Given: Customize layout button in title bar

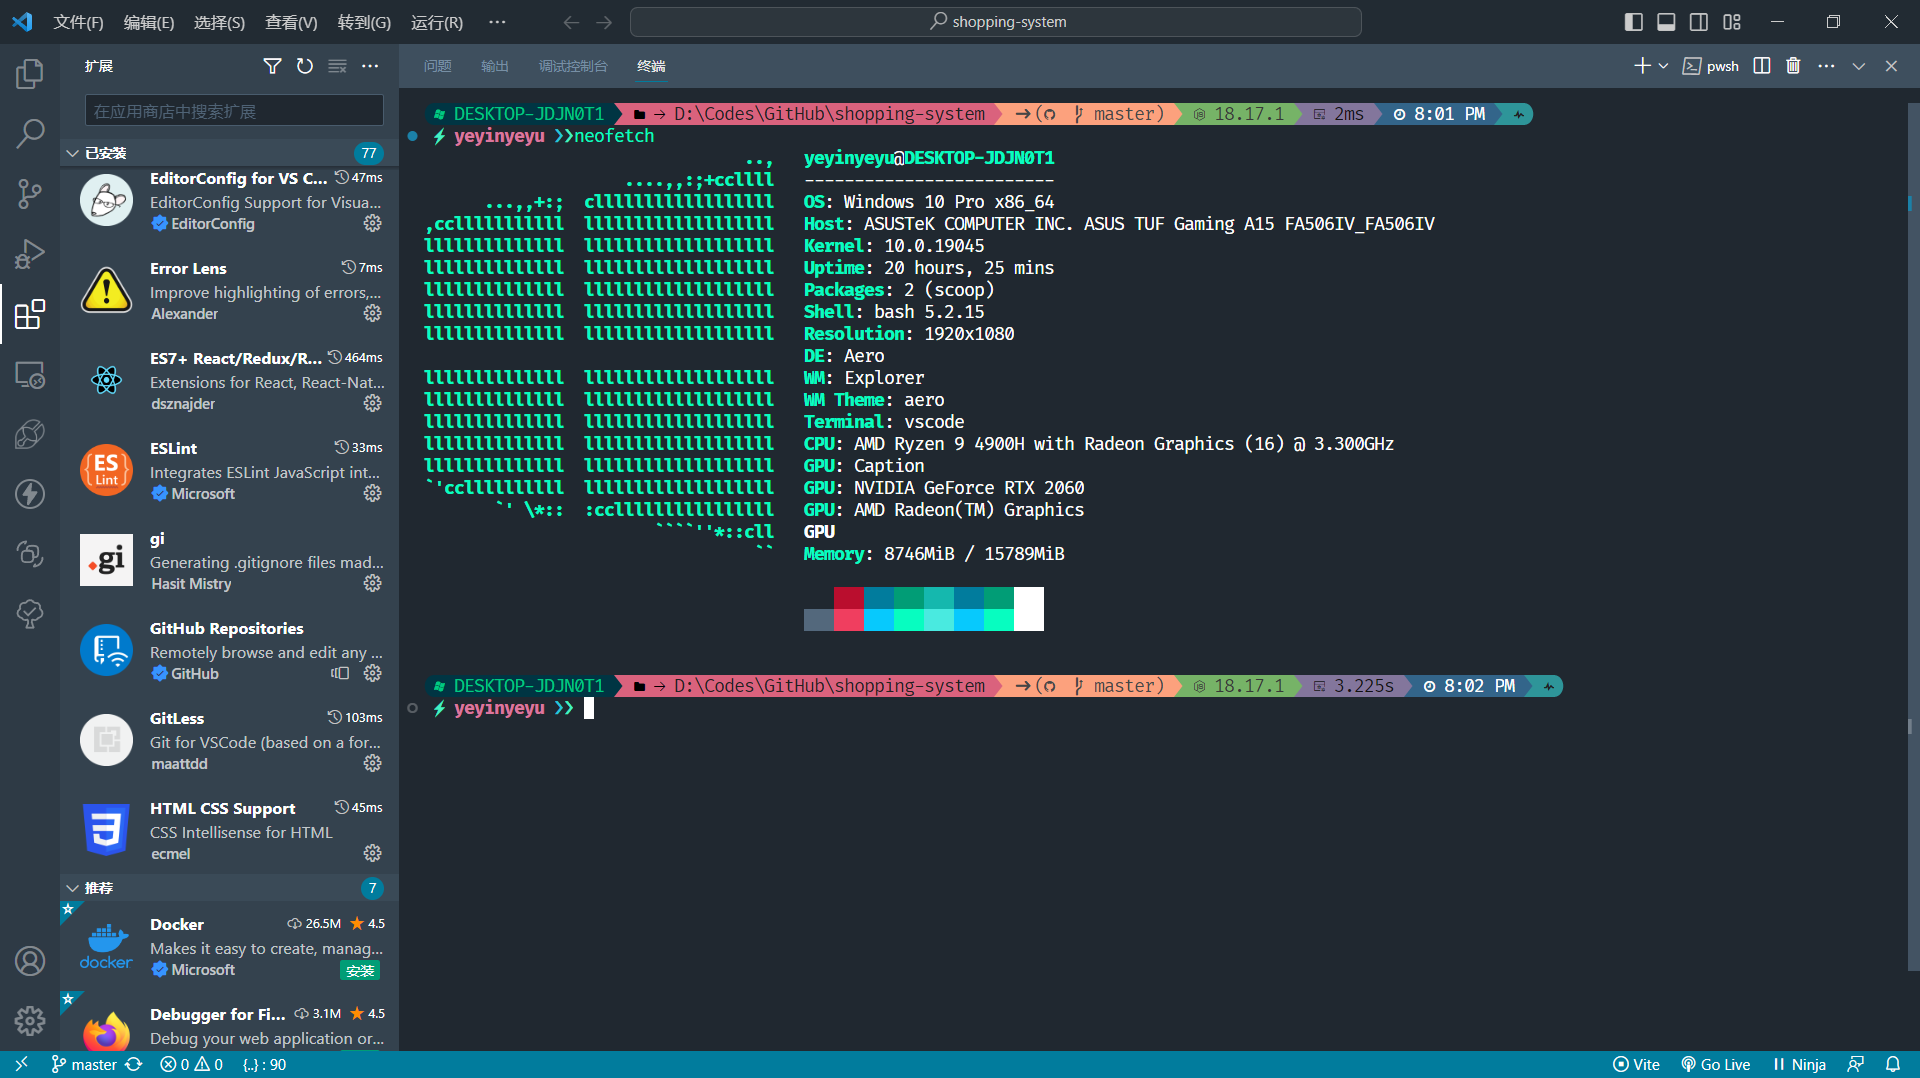Looking at the screenshot, I should coord(1732,22).
